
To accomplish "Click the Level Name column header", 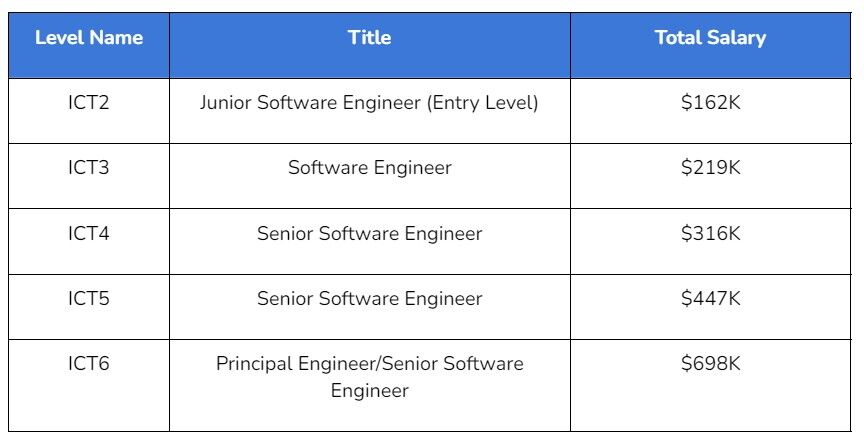I will (89, 39).
